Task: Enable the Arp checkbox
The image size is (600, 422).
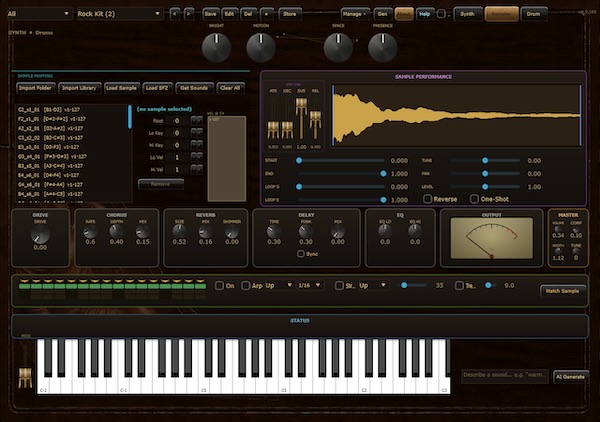Action: click(x=246, y=286)
